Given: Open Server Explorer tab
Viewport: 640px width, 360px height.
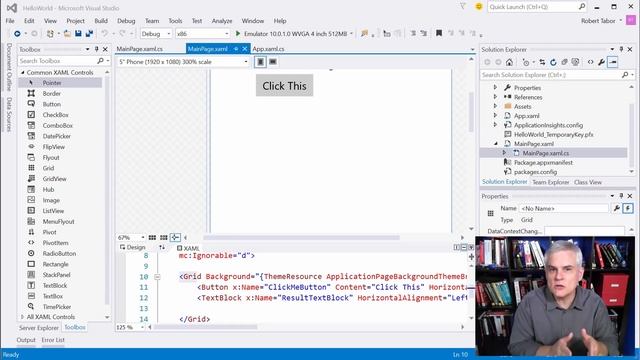Looking at the screenshot, I should tap(39, 327).
